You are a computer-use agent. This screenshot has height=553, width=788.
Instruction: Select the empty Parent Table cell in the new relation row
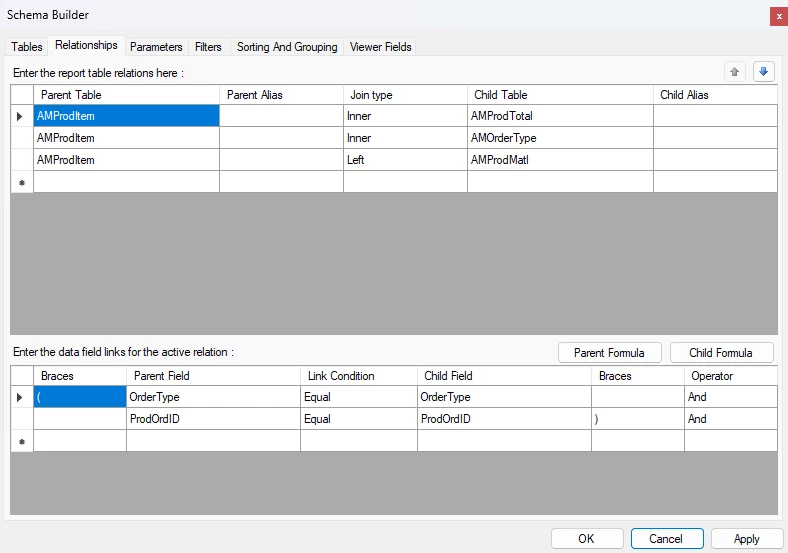tap(127, 182)
